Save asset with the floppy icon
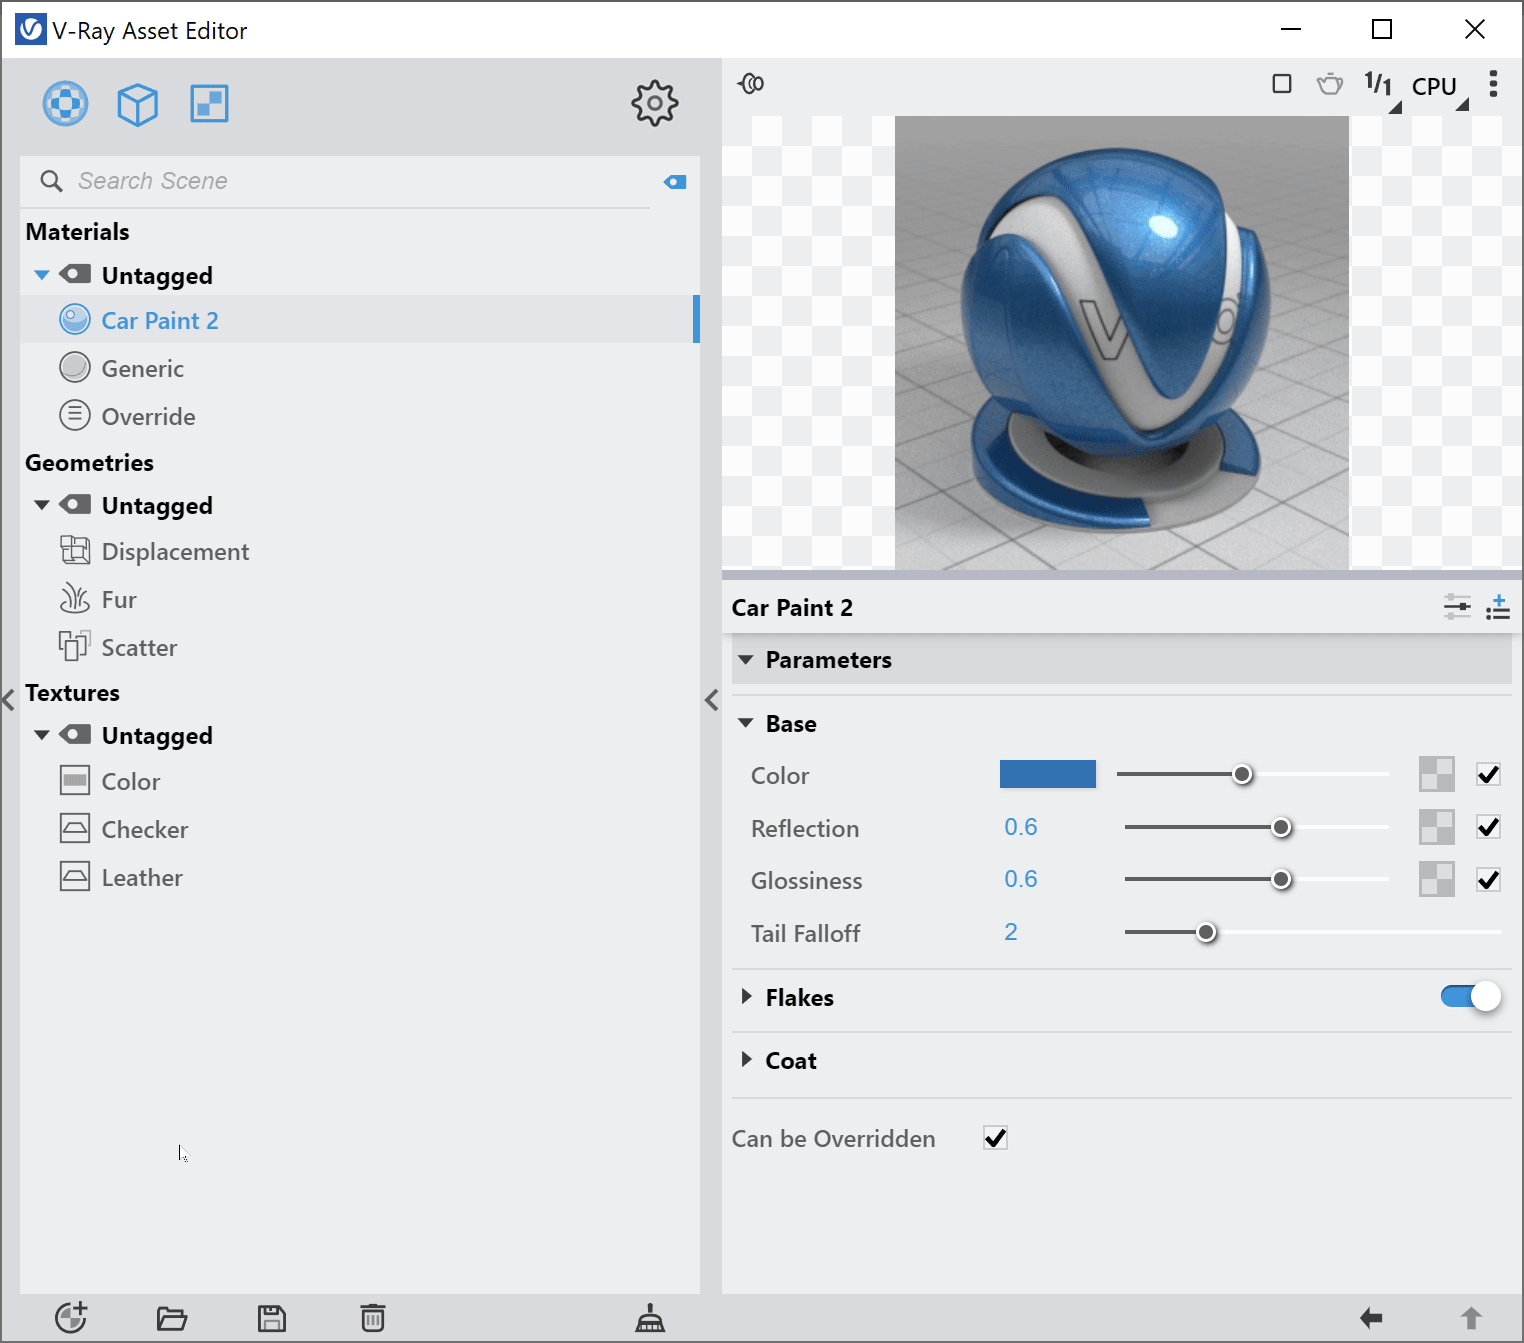Image resolution: width=1524 pixels, height=1343 pixels. [x=272, y=1319]
